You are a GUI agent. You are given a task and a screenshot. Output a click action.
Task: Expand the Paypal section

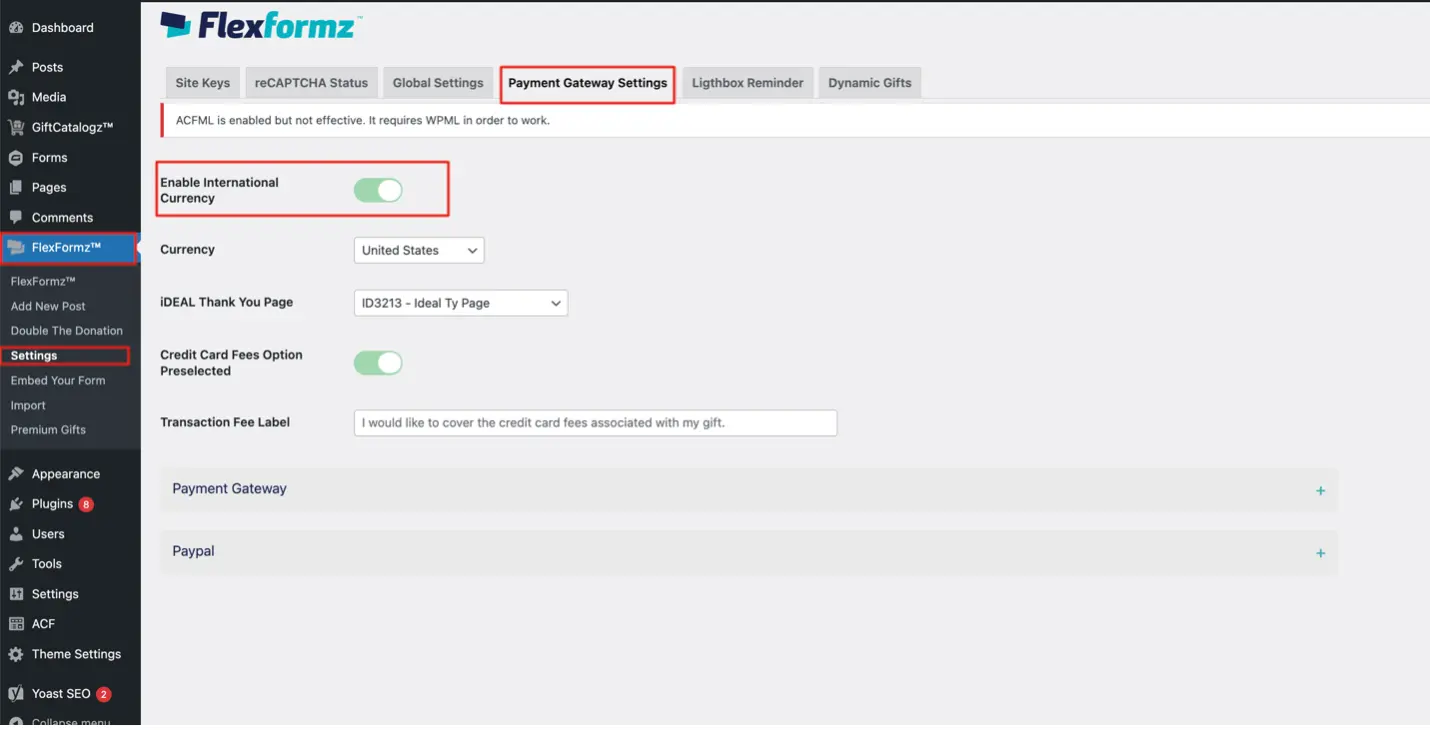tap(1320, 553)
